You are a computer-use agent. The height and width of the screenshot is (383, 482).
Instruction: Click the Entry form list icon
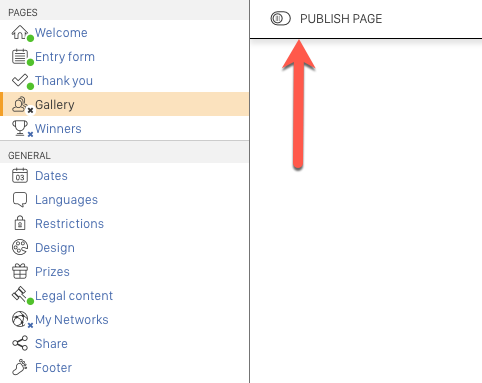pos(20,56)
